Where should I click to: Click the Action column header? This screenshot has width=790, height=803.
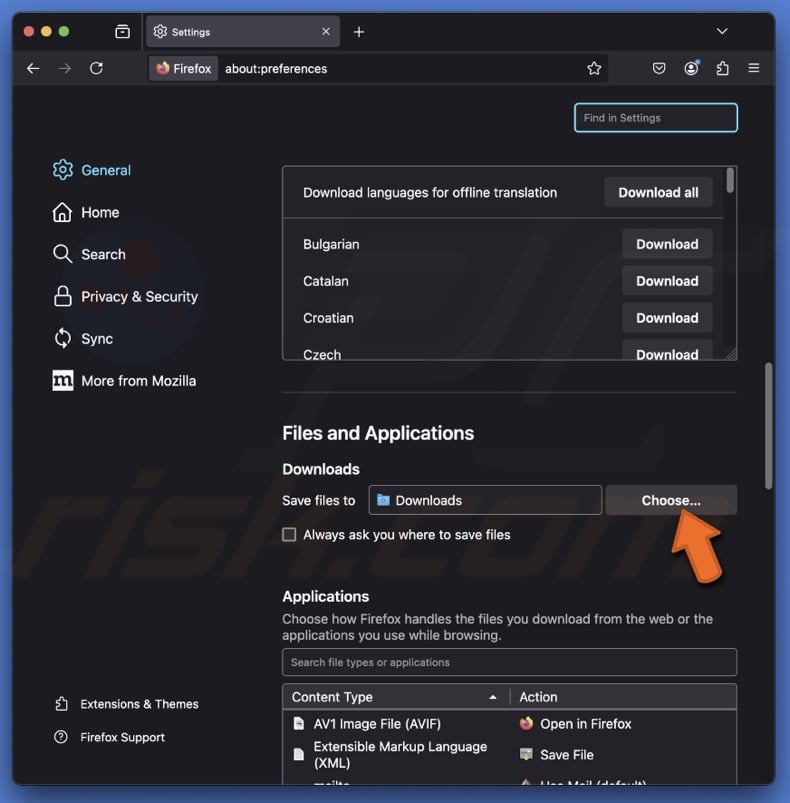pos(624,697)
